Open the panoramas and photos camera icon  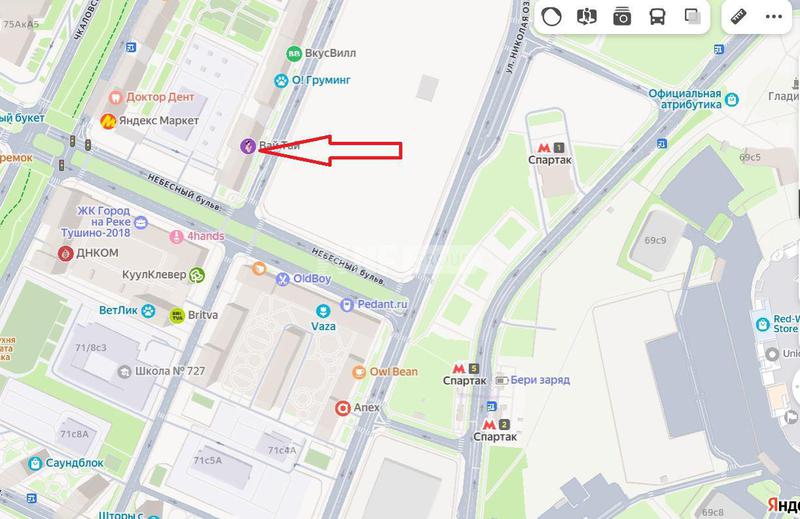[622, 17]
